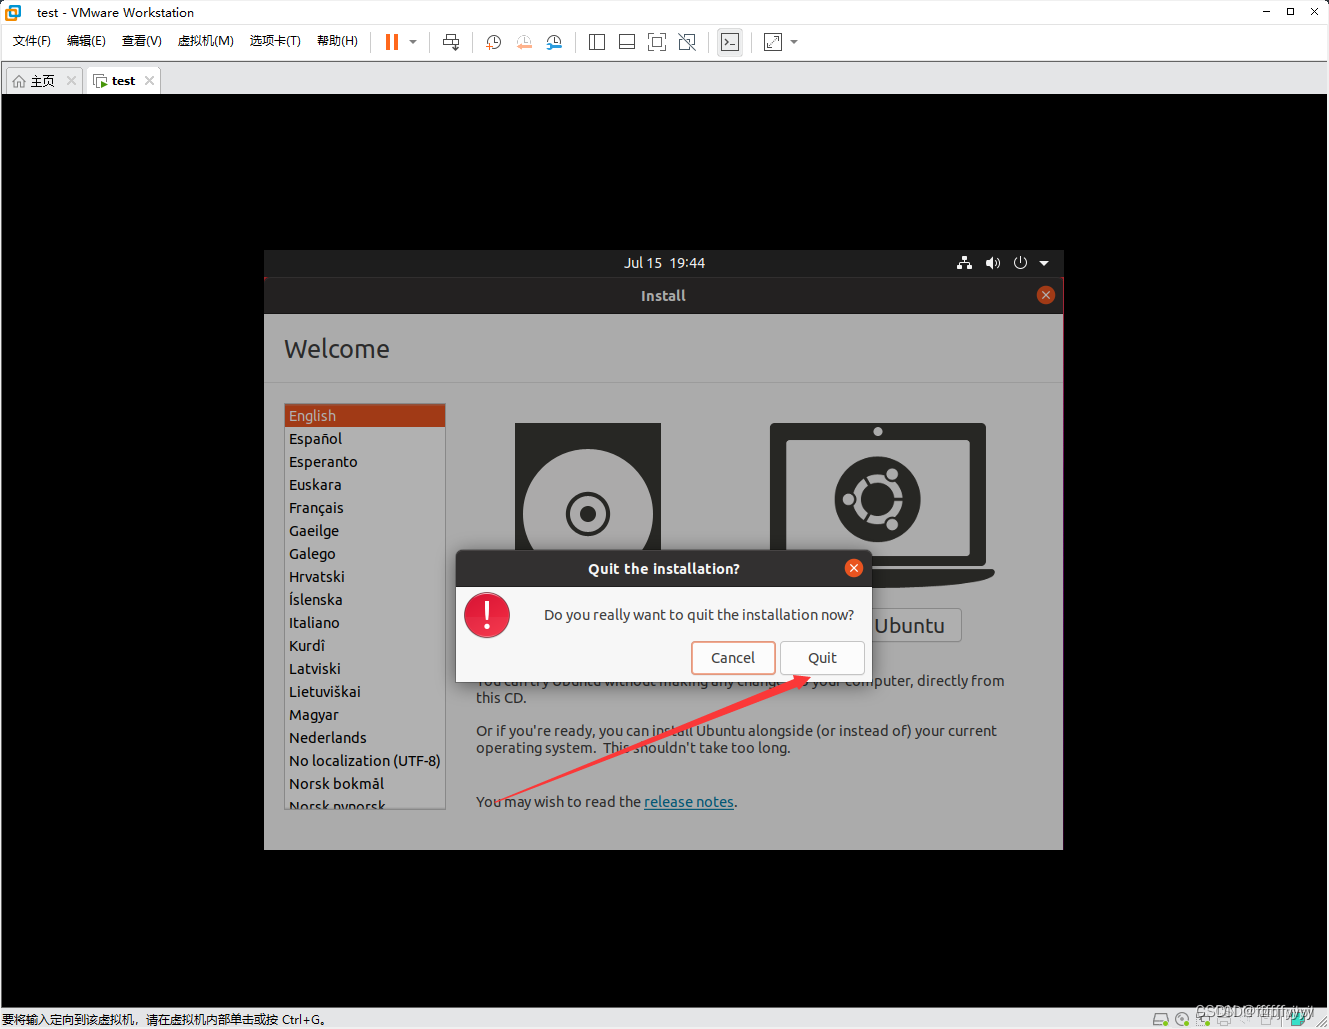This screenshot has width=1329, height=1029.
Task: Enter full screen mode
Action: [657, 42]
